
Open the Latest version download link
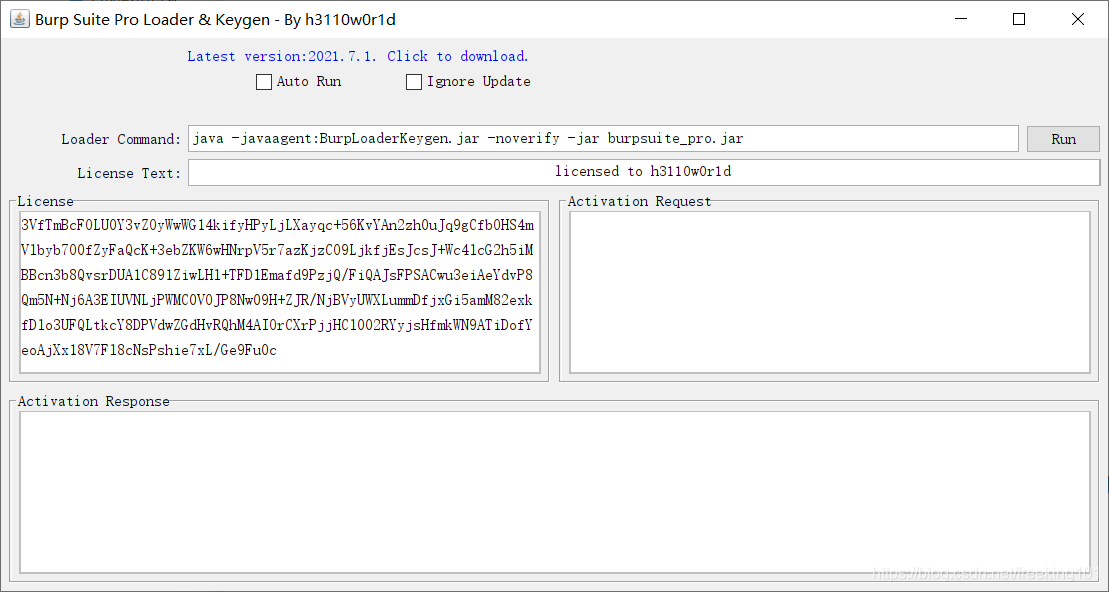(358, 57)
